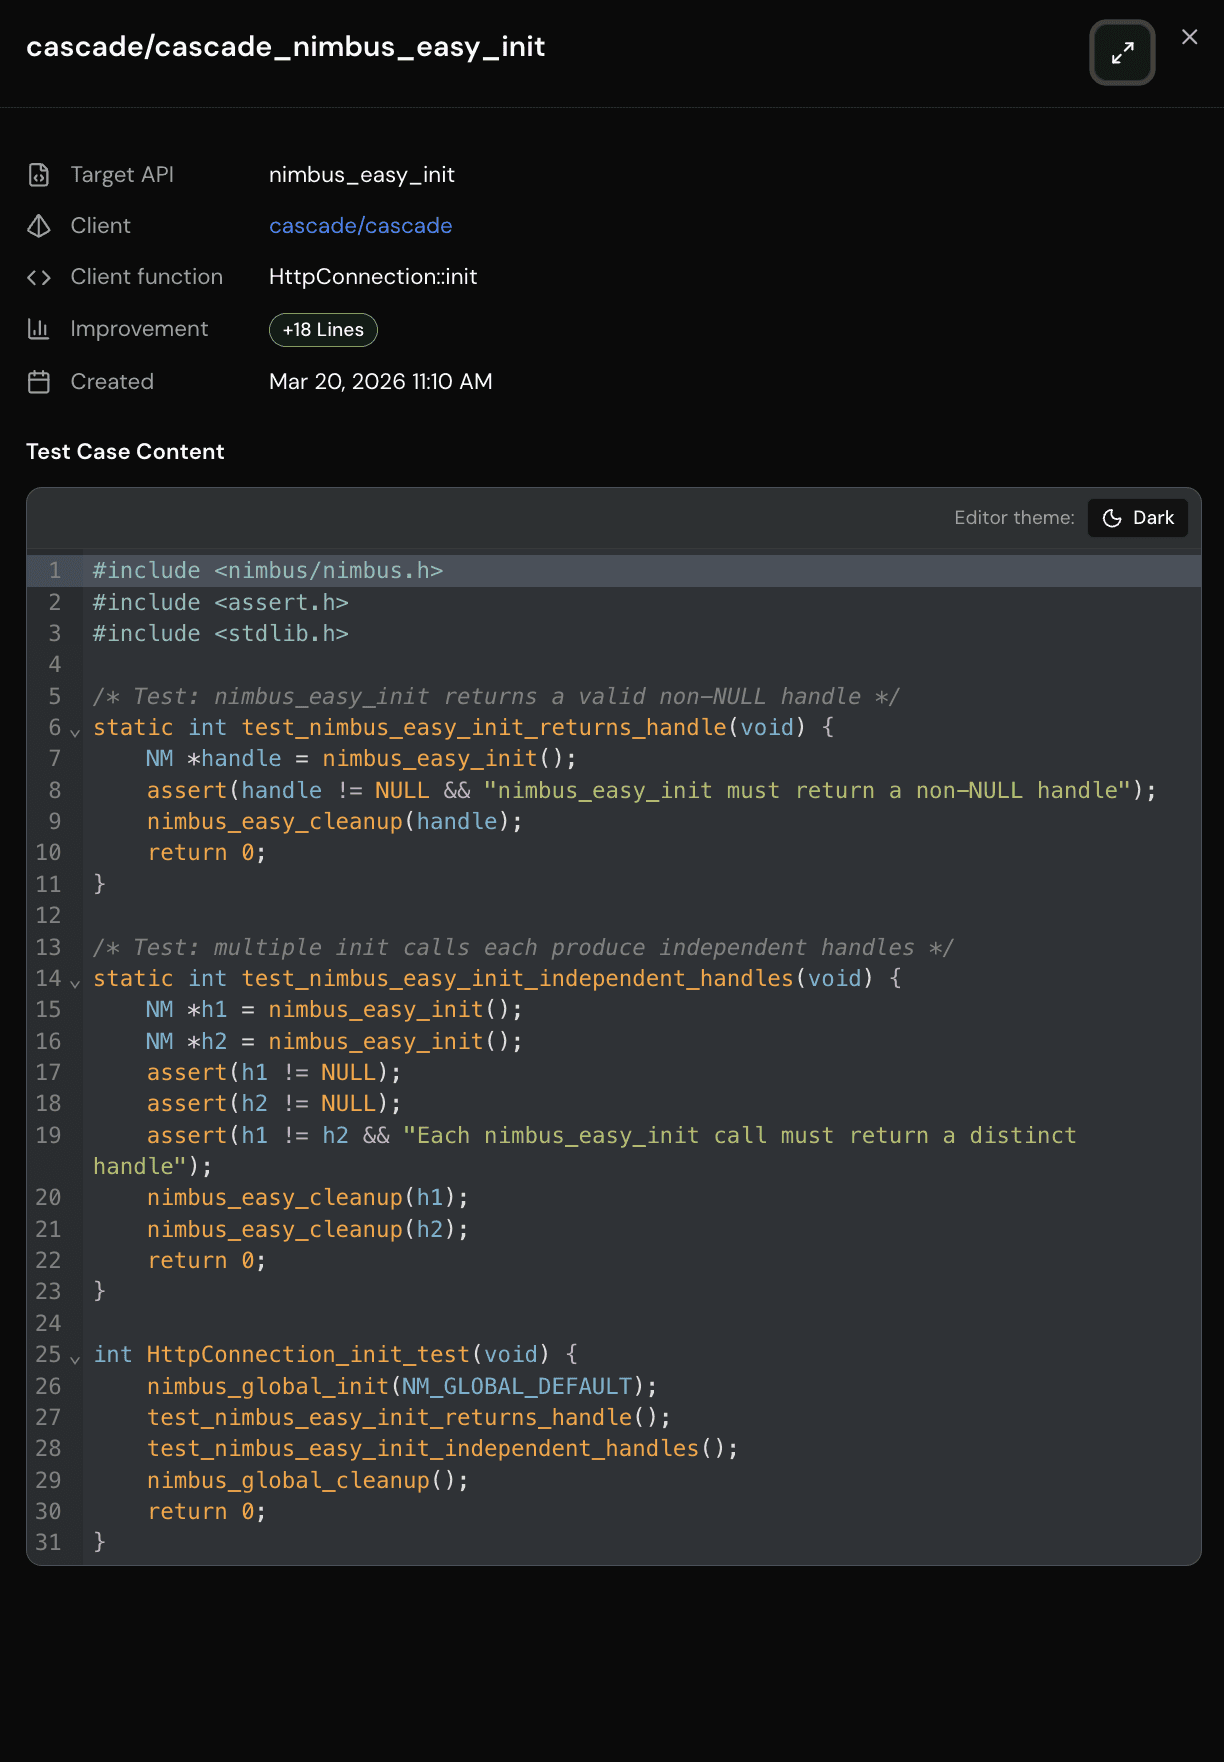
Task: Click return 0 on line 10
Action: coord(207,853)
